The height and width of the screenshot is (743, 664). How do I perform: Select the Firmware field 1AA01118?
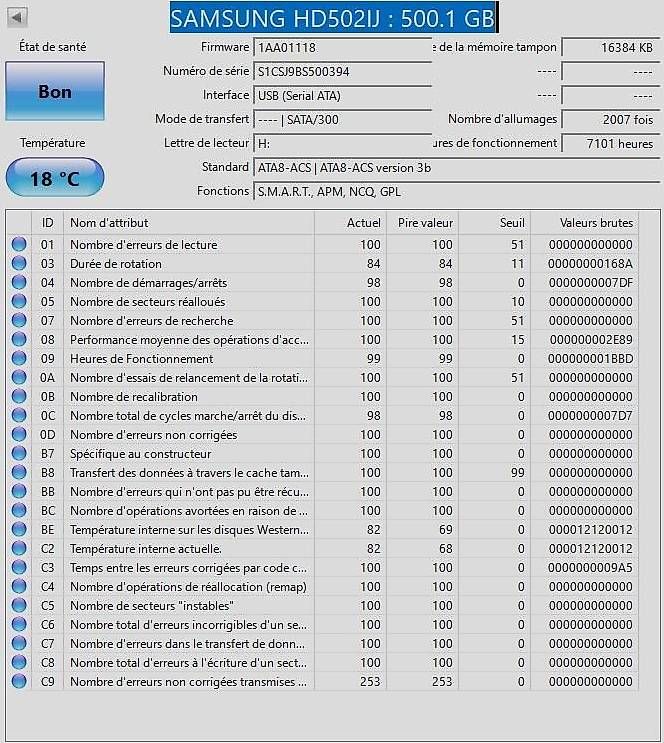pyautogui.click(x=343, y=47)
